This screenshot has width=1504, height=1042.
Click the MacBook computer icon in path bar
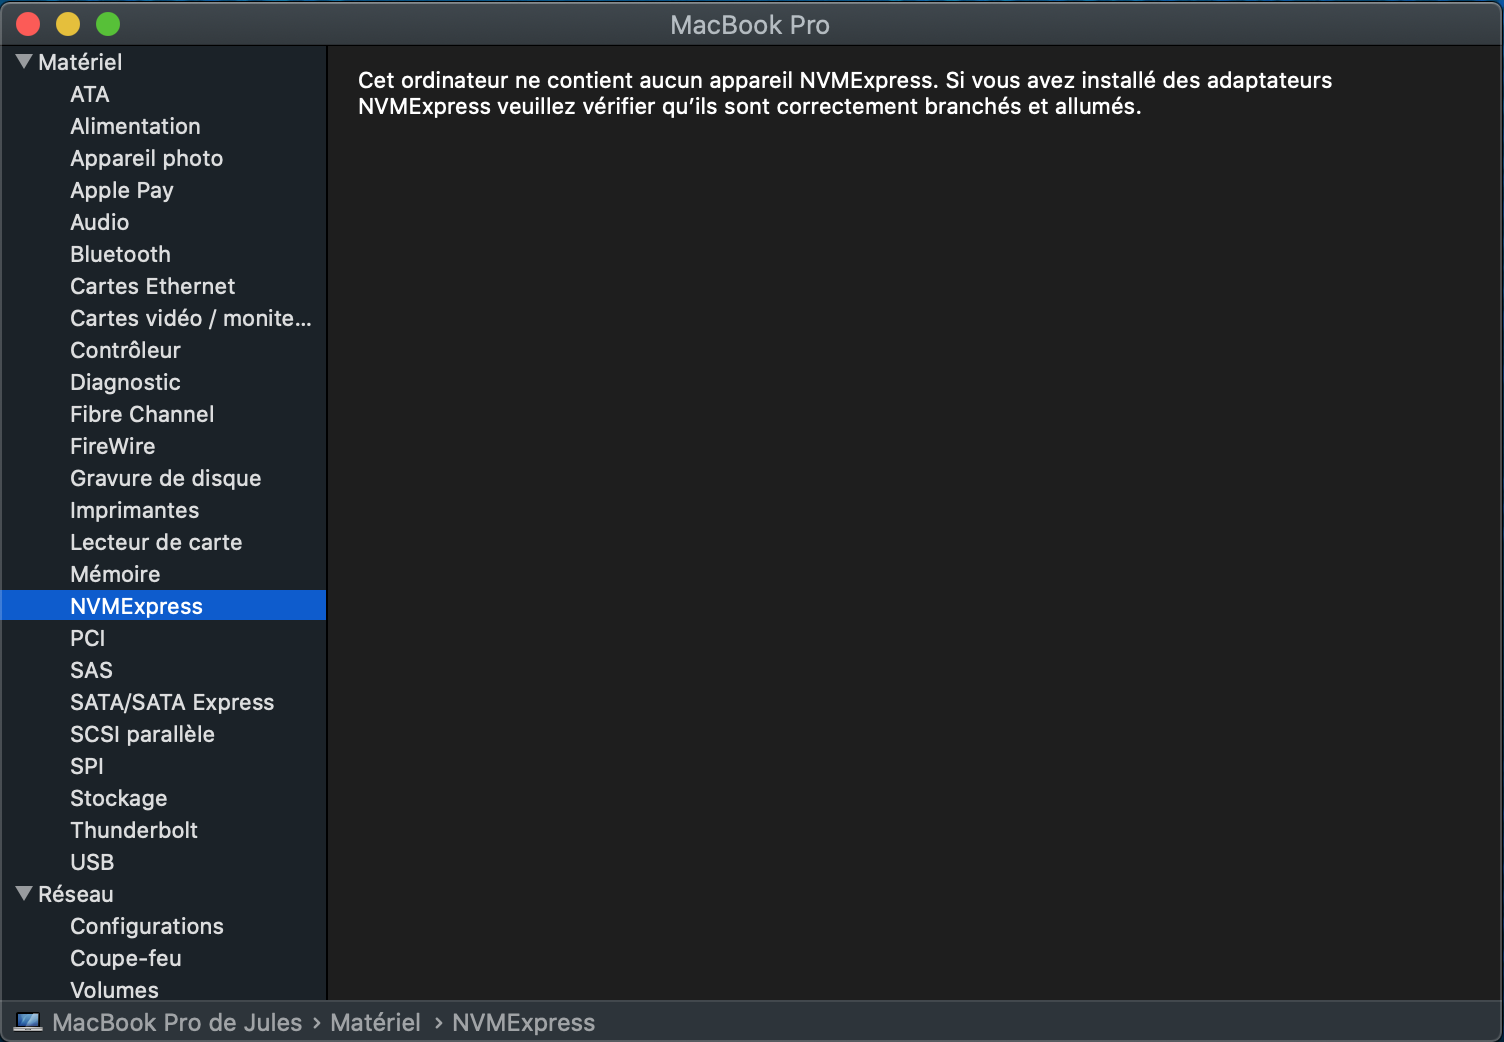tap(28, 1022)
